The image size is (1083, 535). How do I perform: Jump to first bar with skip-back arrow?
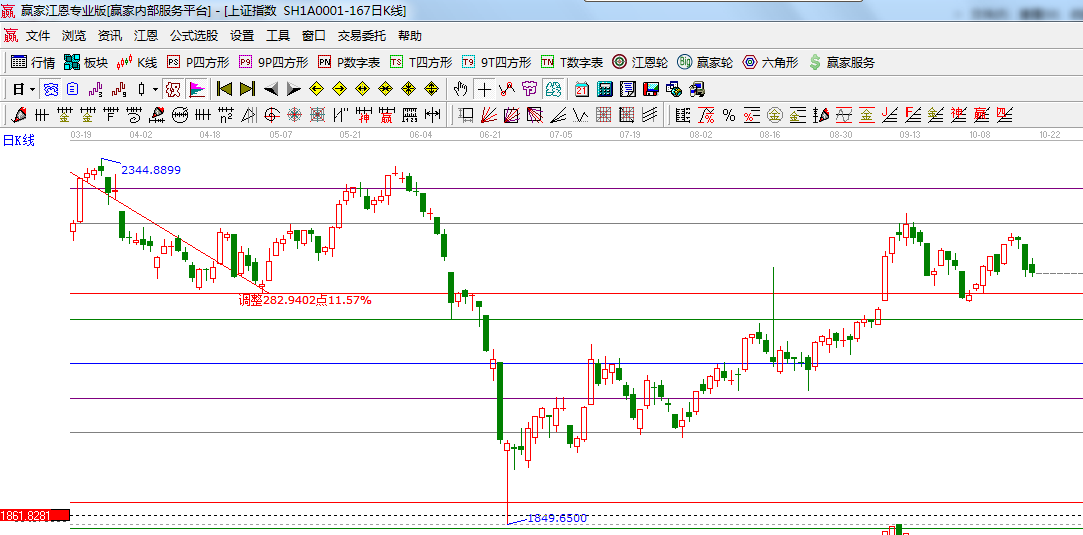(x=224, y=89)
